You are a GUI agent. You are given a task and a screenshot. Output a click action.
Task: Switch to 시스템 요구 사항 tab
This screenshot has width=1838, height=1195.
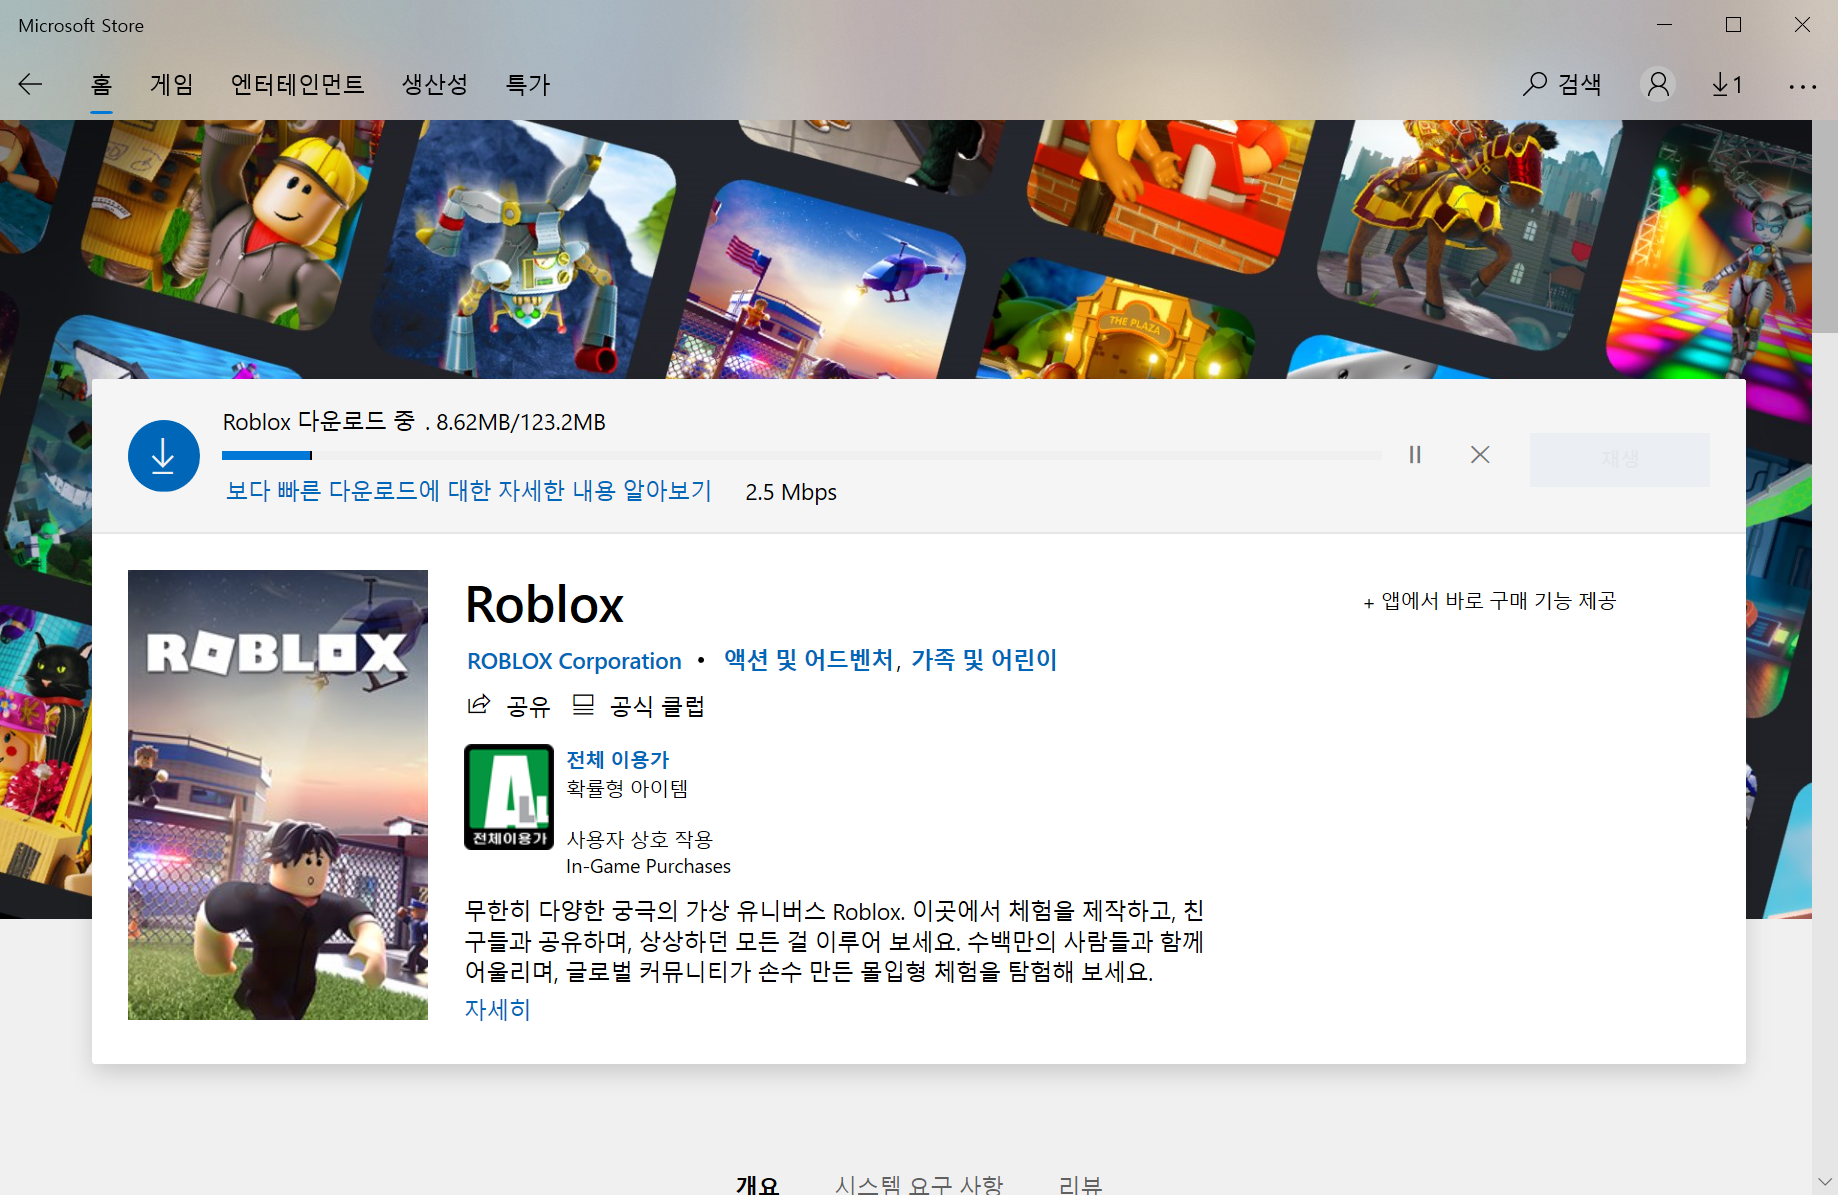click(919, 1184)
